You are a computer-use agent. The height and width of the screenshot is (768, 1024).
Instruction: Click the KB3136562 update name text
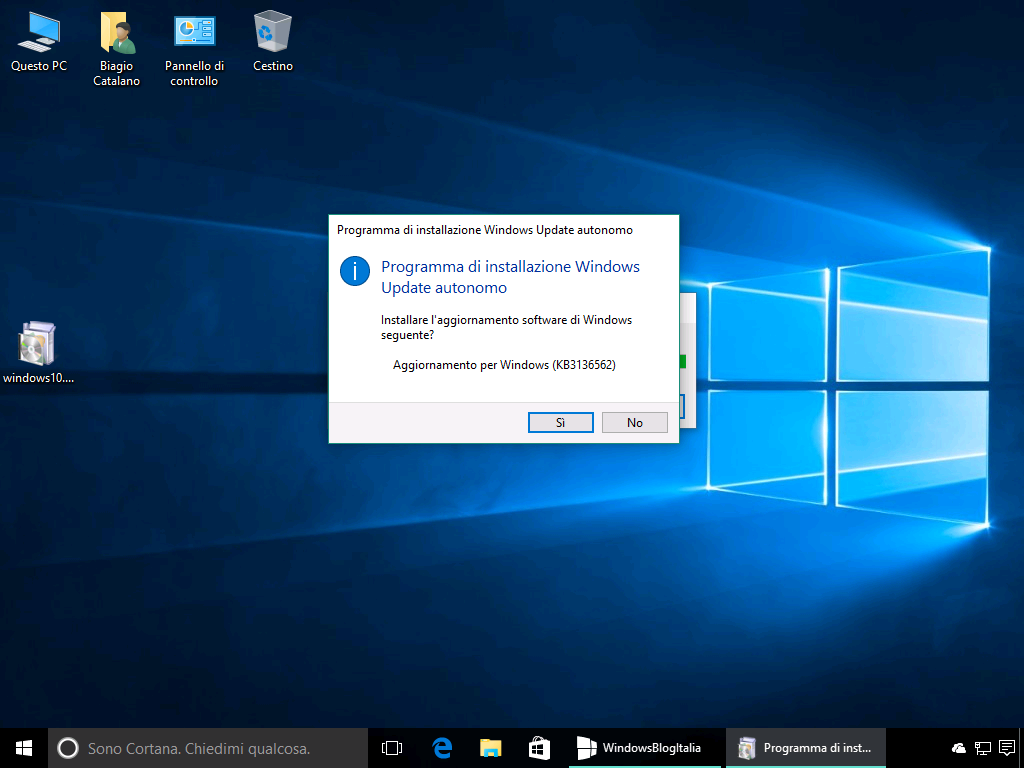pyautogui.click(x=504, y=365)
